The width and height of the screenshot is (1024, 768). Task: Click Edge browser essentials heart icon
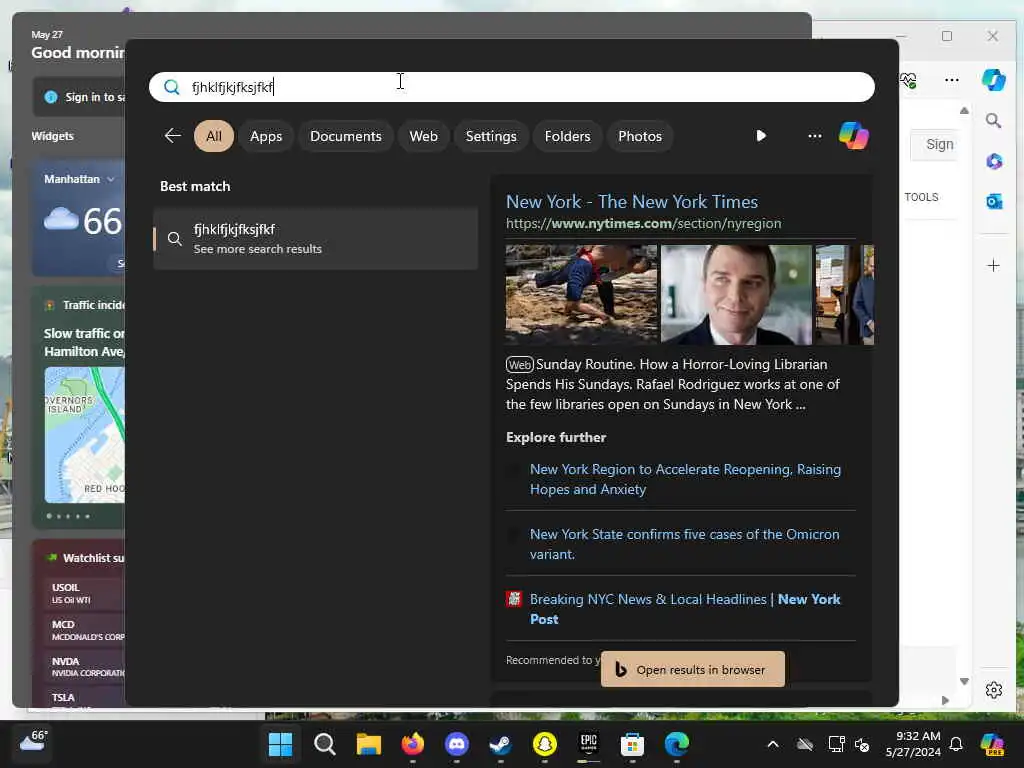click(908, 80)
